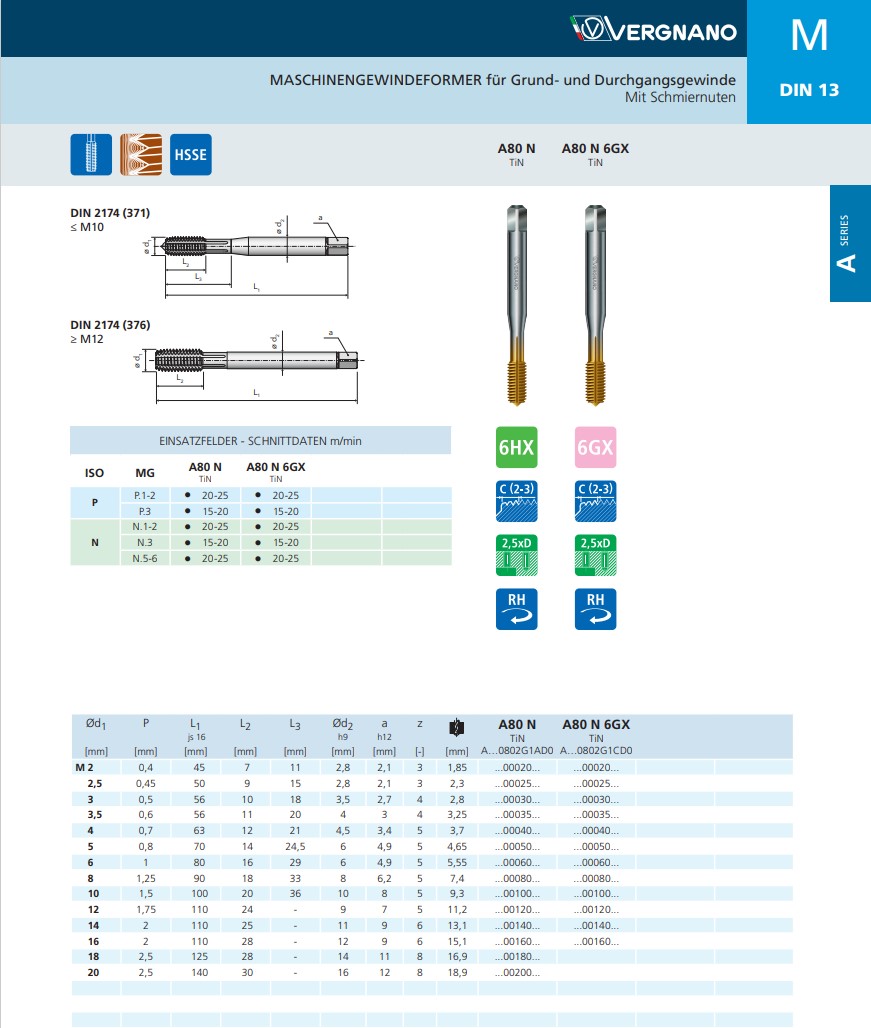Select the green 2,5xD depth icon

[516, 555]
